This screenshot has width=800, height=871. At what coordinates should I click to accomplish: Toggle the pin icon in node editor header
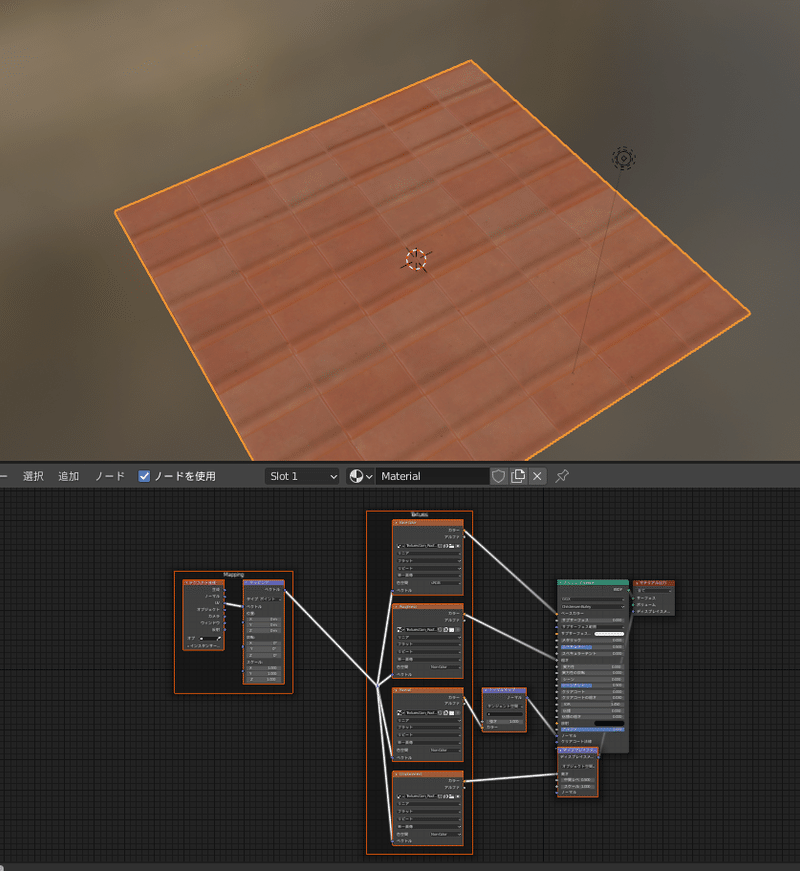point(562,476)
